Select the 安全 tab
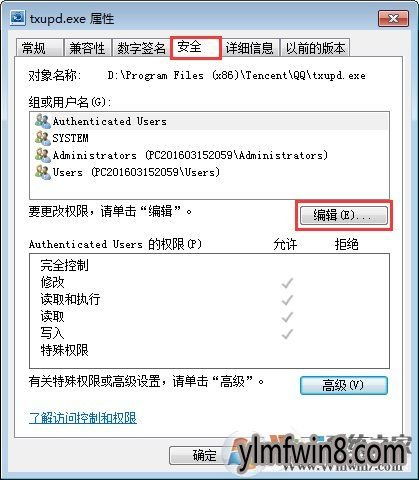 tap(195, 47)
